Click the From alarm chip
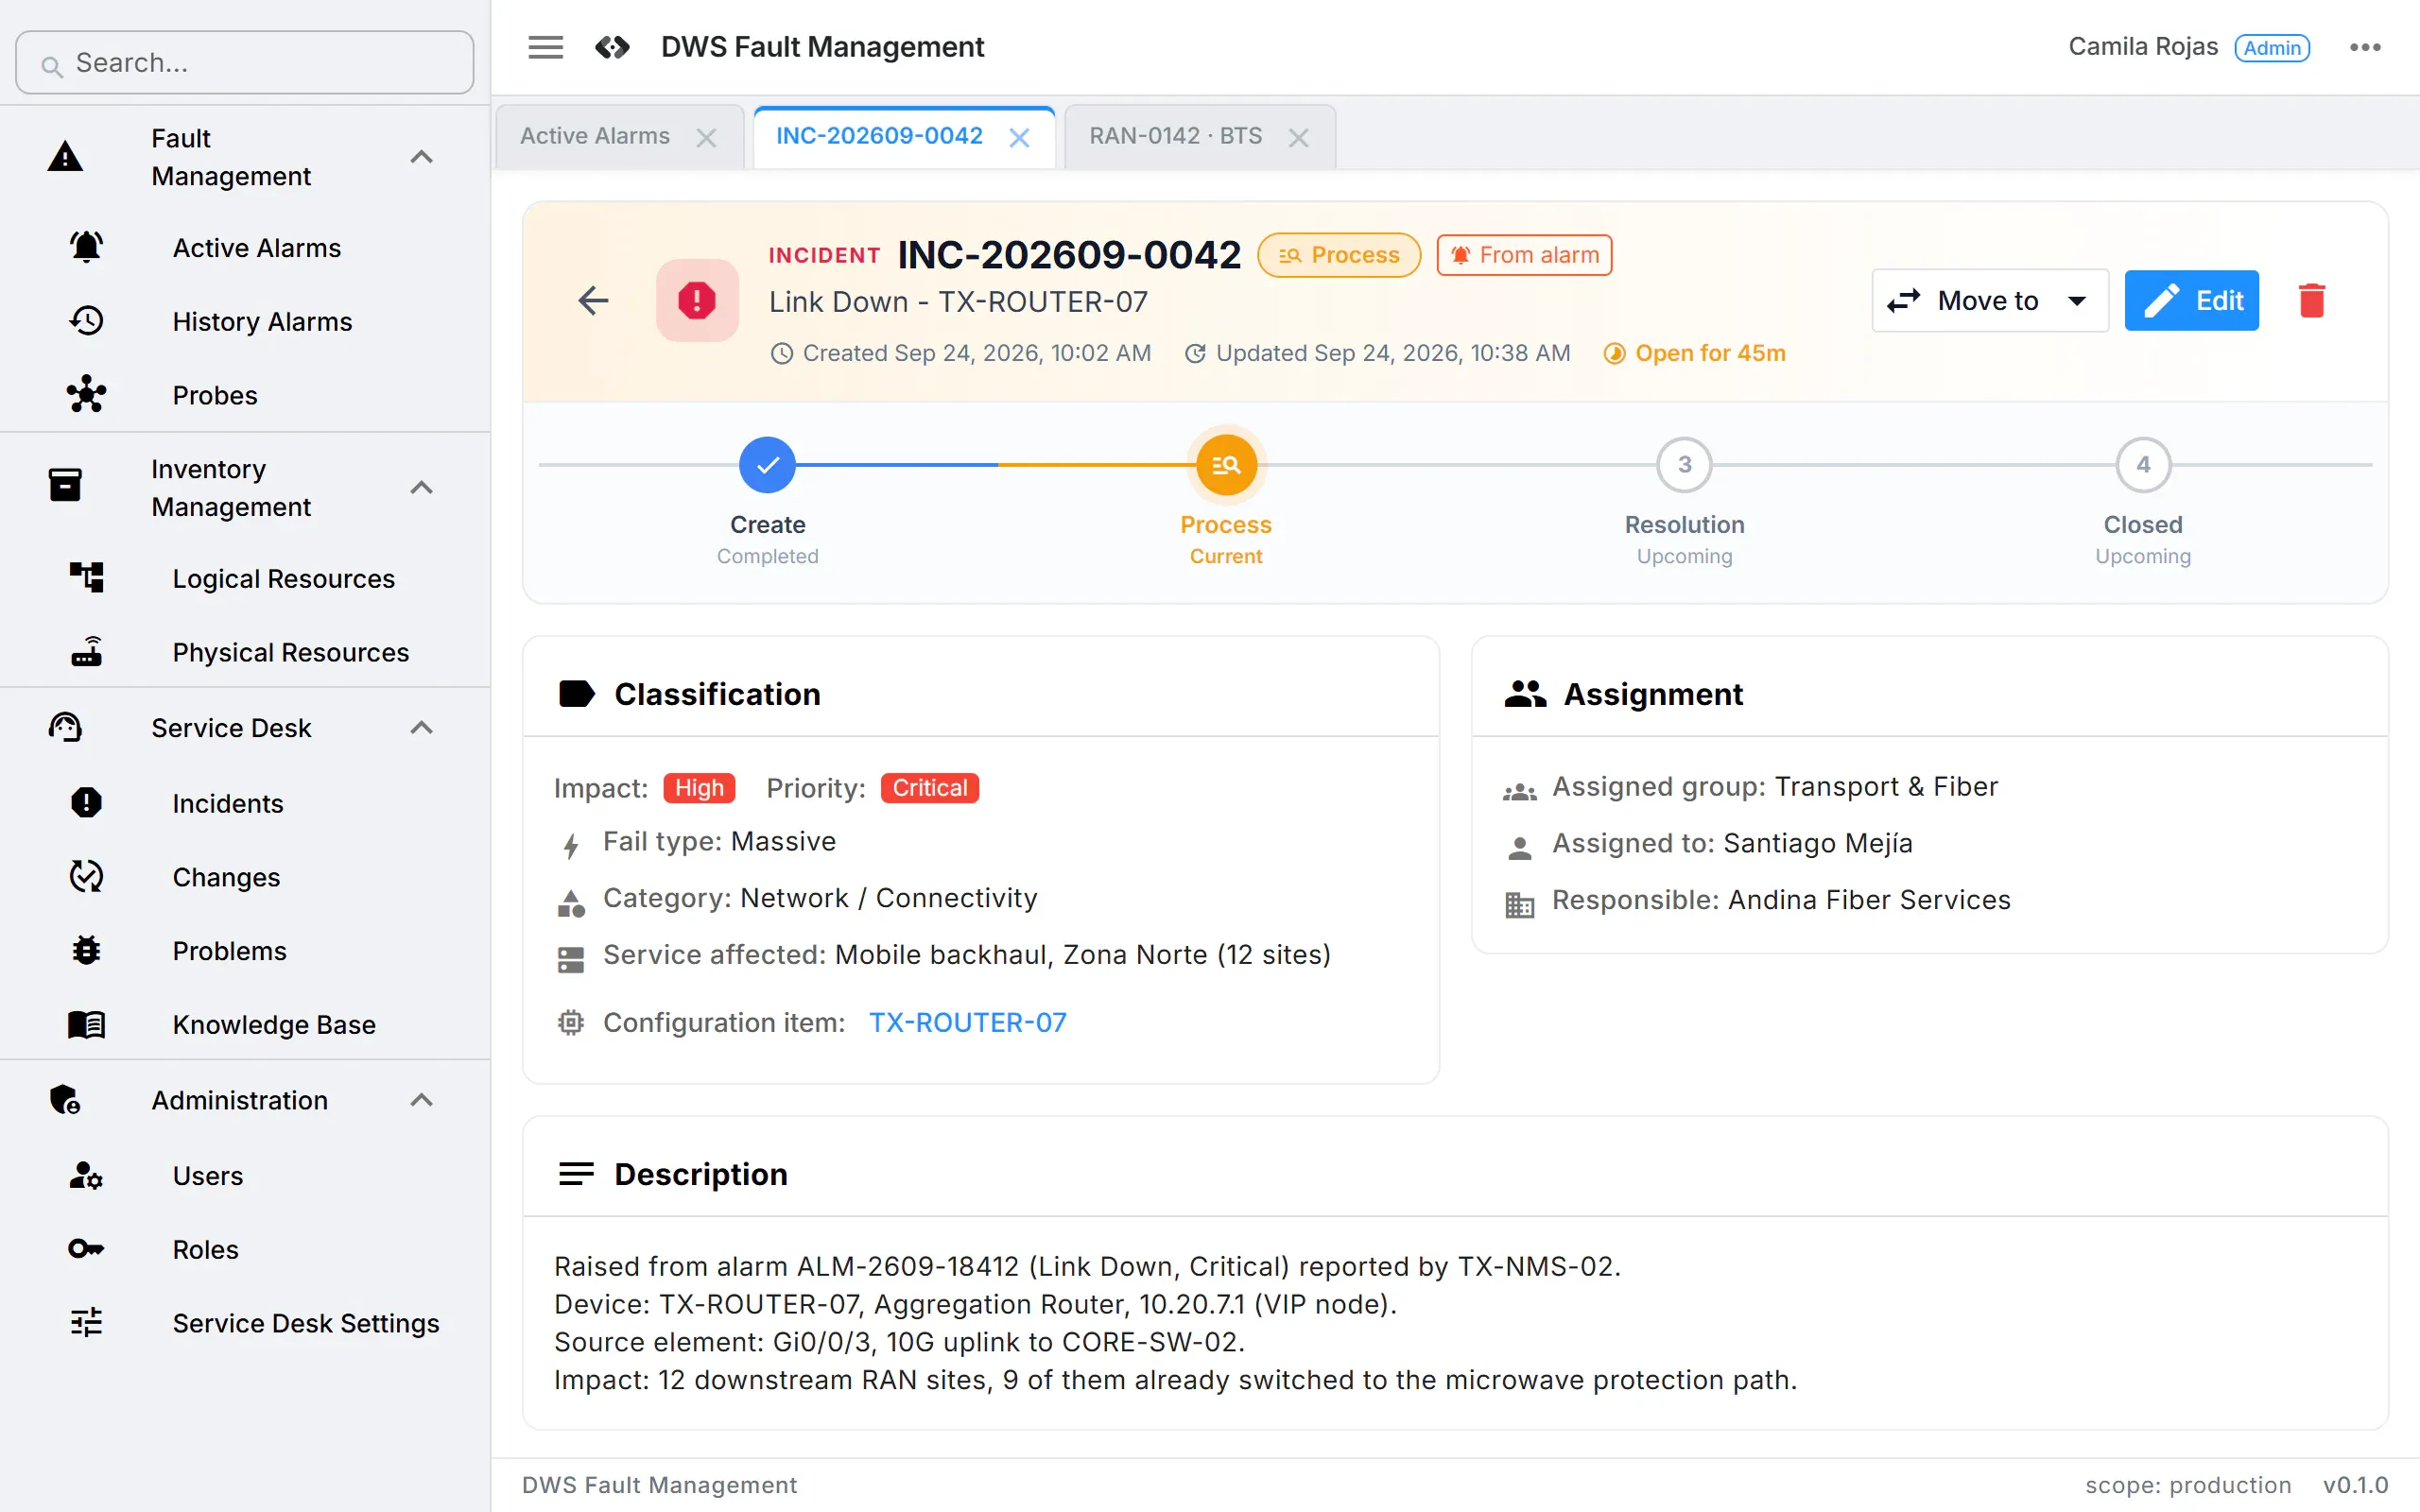2420x1512 pixels. coord(1524,255)
